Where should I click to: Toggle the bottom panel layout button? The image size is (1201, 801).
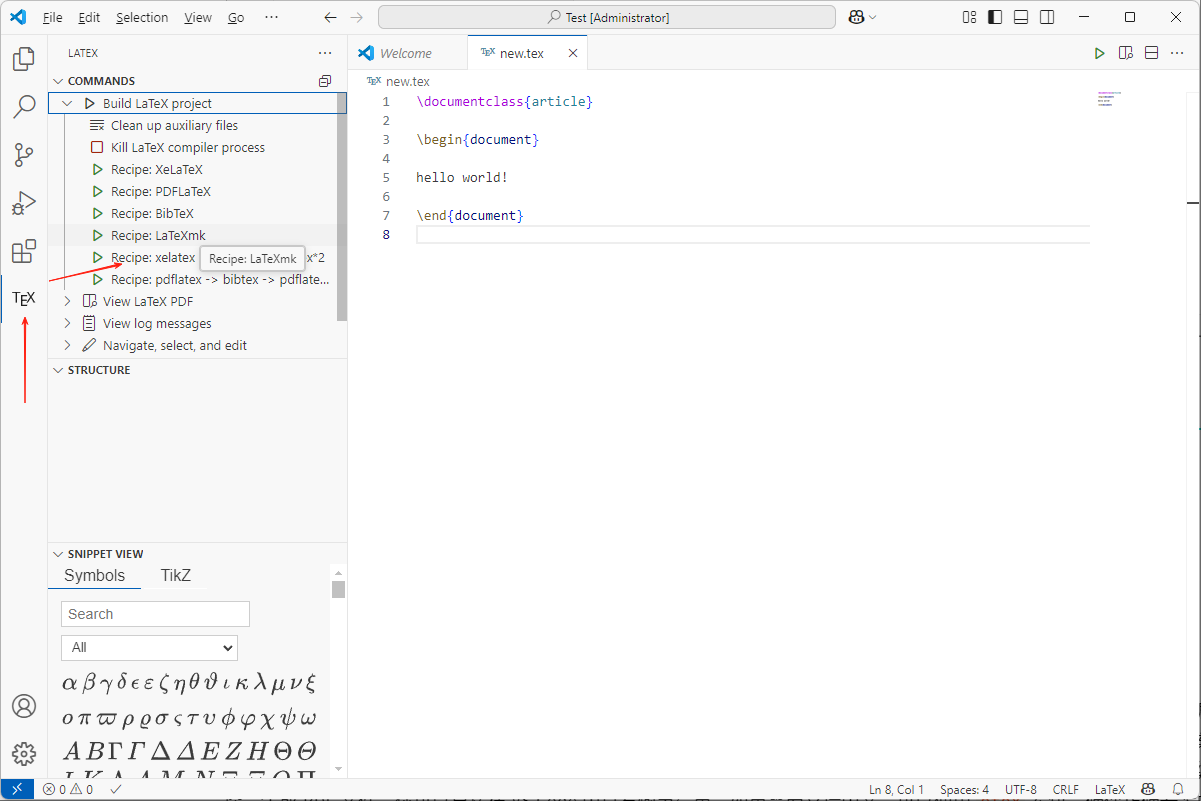tap(1021, 17)
